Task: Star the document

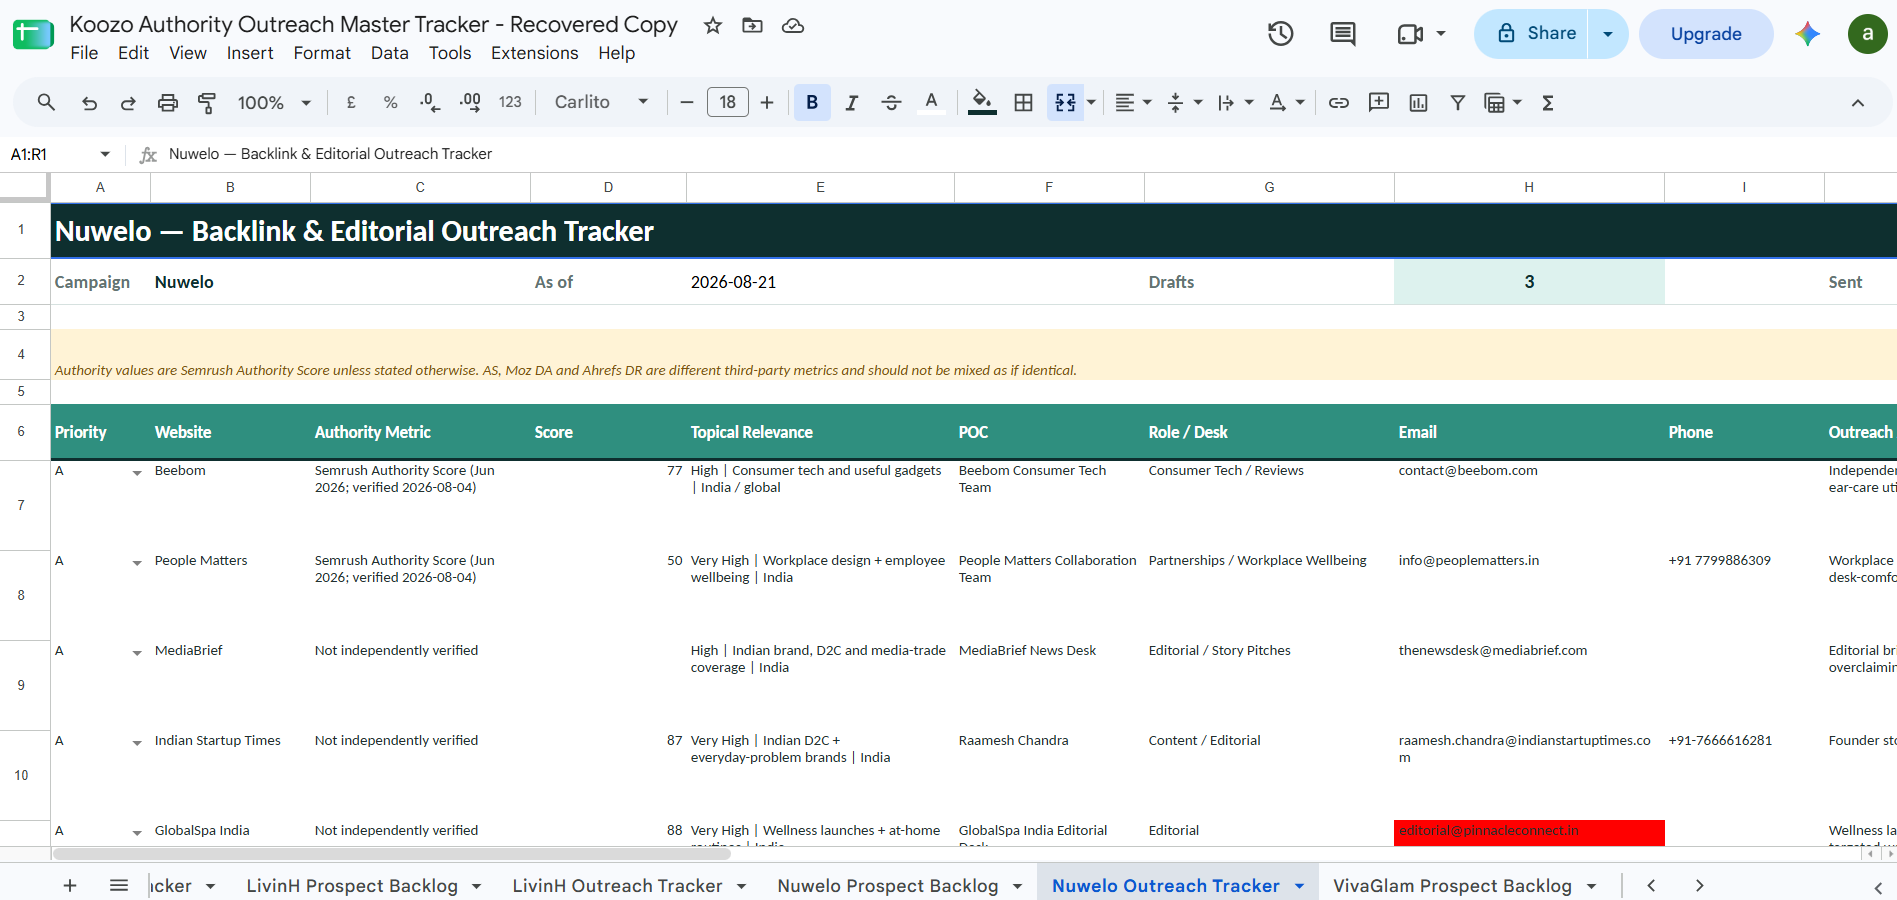Action: pos(713,25)
